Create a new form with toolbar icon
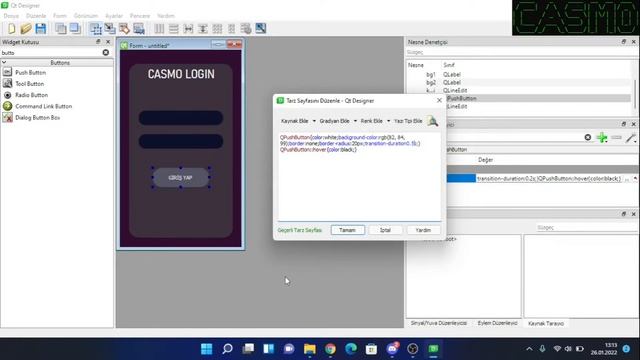Screen dimensions: 640x360 coord(11,28)
